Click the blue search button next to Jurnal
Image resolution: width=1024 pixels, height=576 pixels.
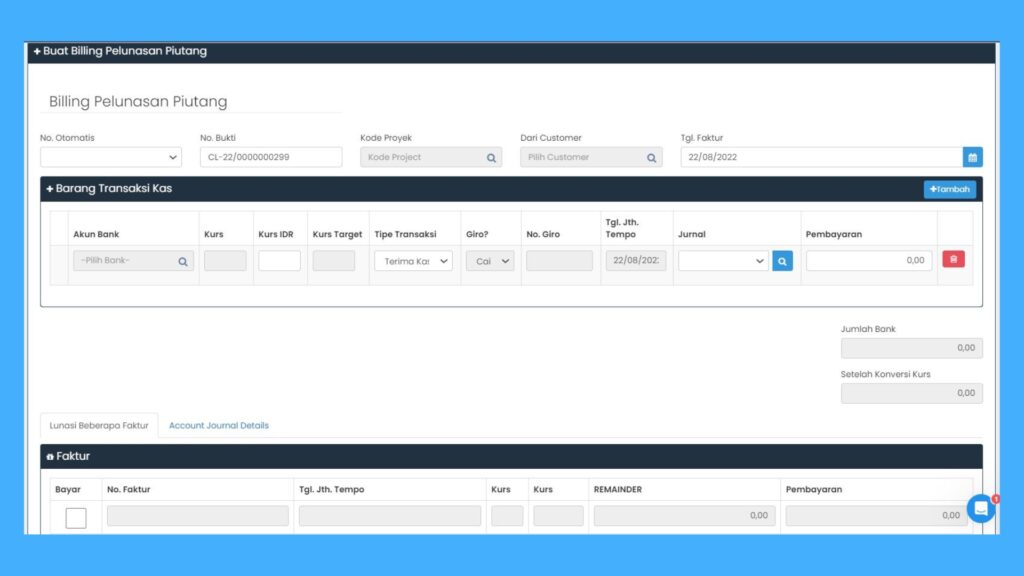coord(782,261)
